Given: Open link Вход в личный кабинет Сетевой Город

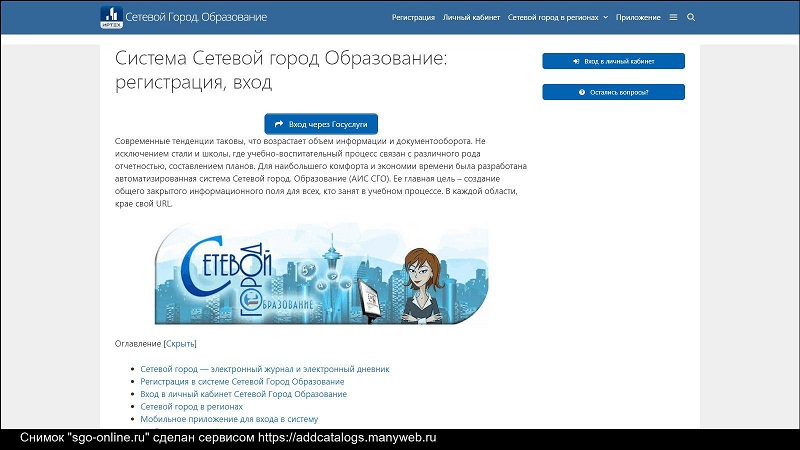Looking at the screenshot, I should click(243, 394).
